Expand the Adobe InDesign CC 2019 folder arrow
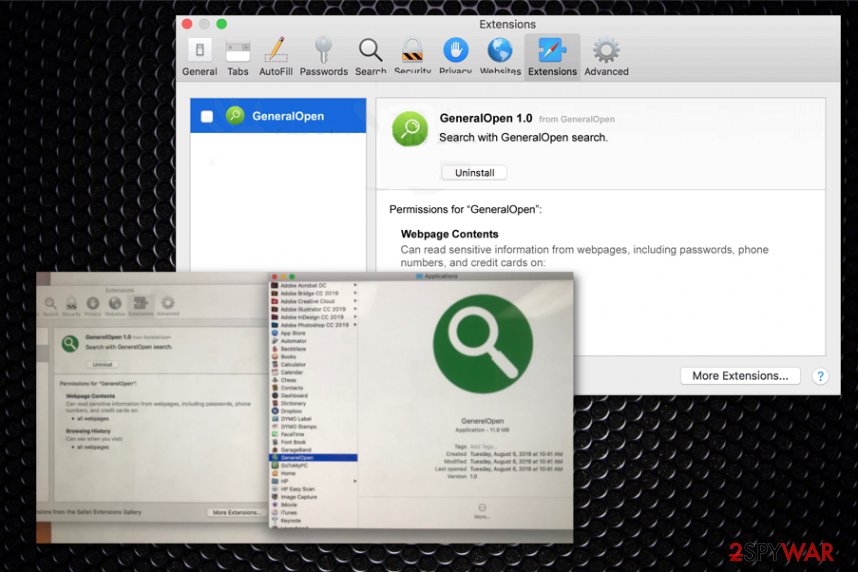 point(355,317)
